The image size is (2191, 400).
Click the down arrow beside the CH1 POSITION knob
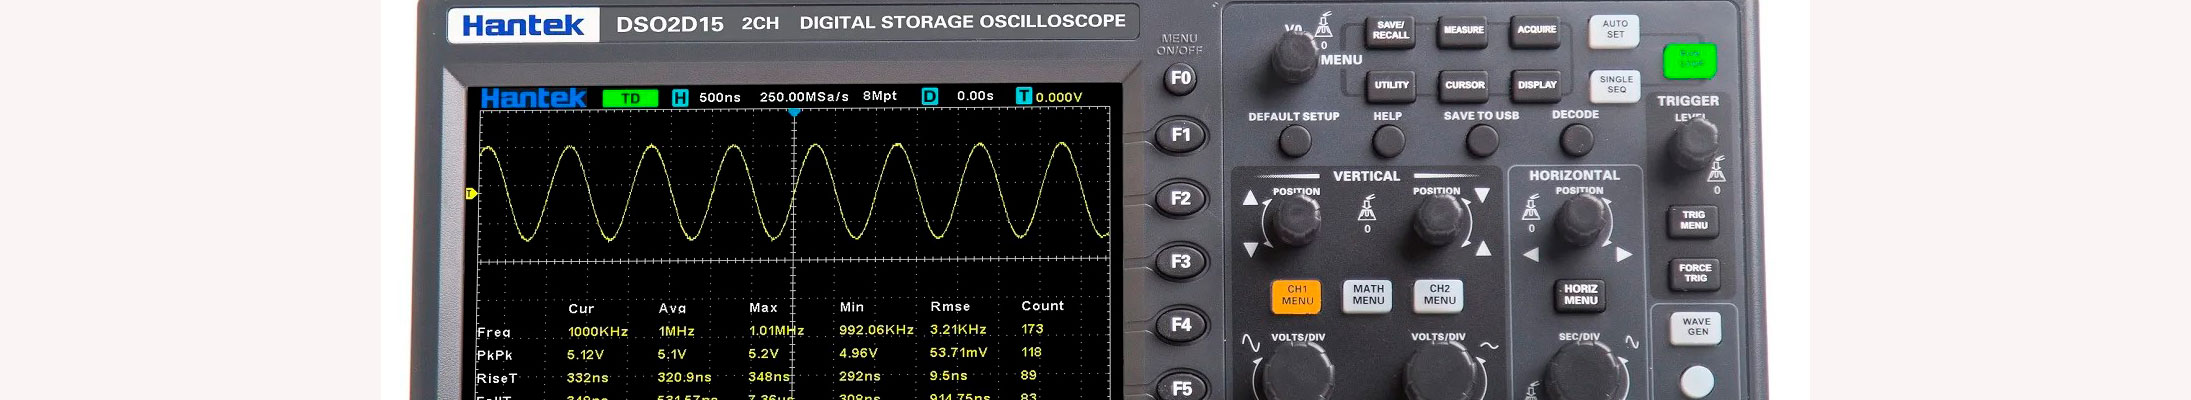click(1250, 249)
